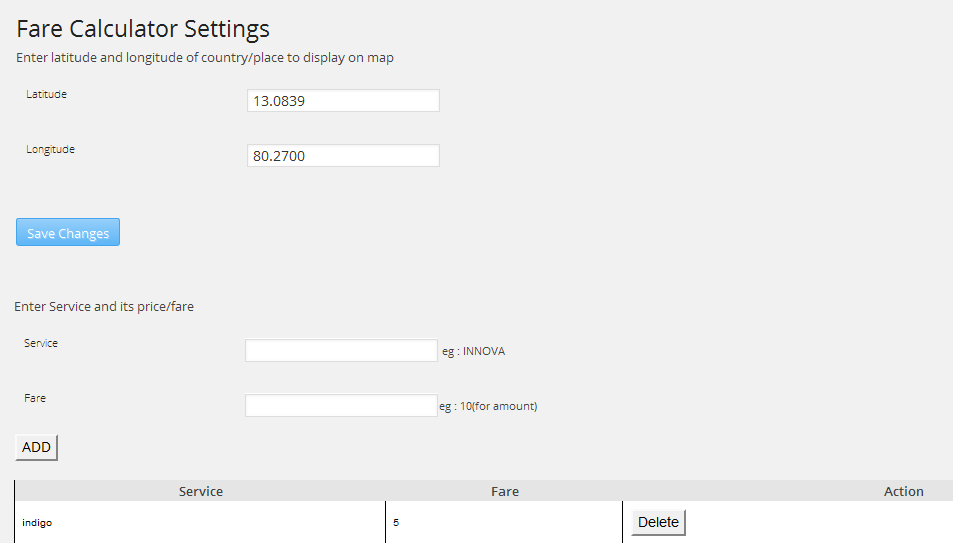The width and height of the screenshot is (953, 543).
Task: Click the Fare Calculator Settings heading
Action: click(x=143, y=29)
